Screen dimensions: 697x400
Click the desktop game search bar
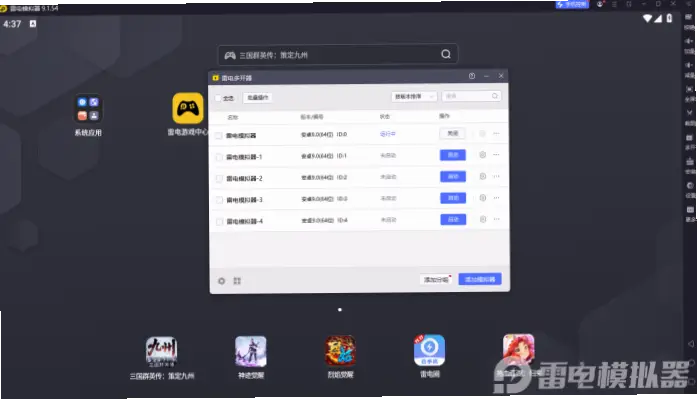tap(338, 55)
